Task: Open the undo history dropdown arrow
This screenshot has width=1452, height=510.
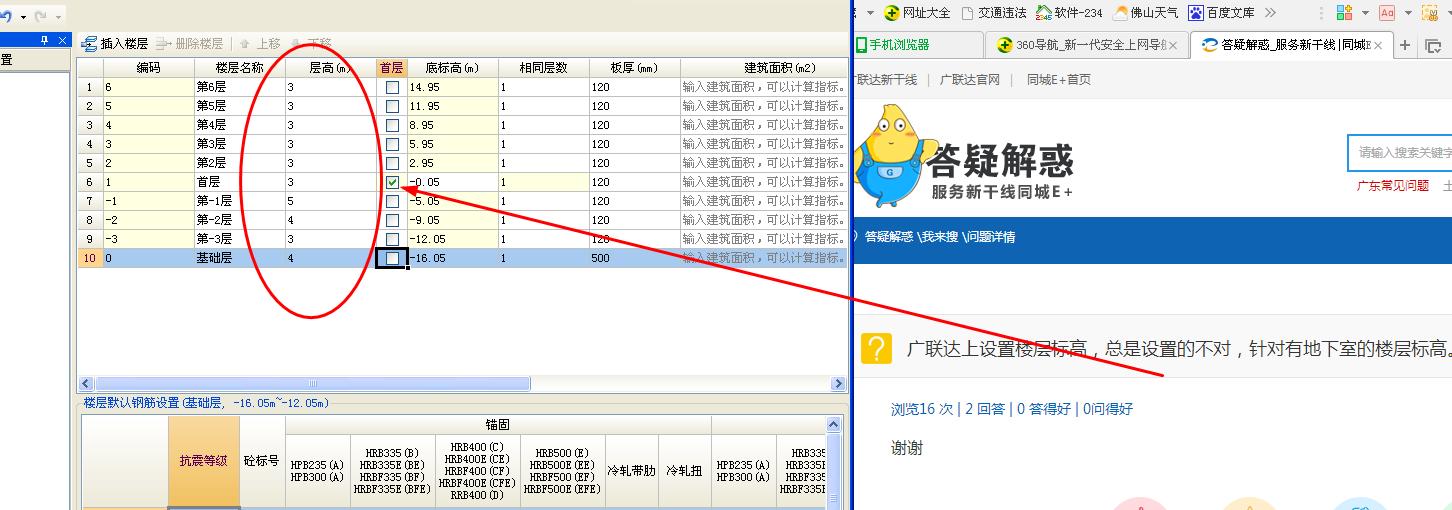Action: coord(22,18)
